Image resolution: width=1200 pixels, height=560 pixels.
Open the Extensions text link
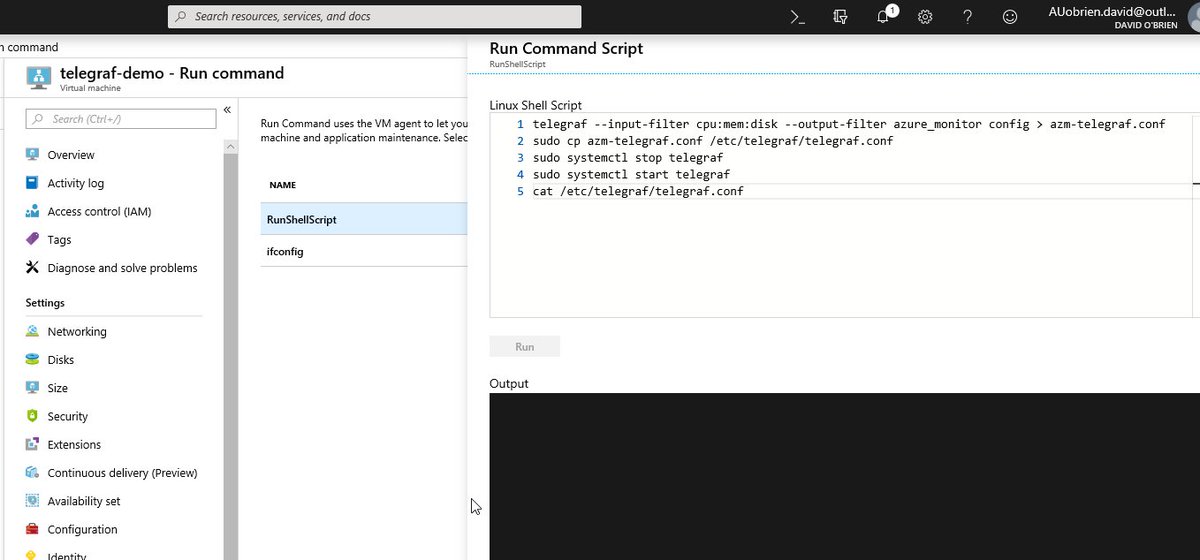74,444
